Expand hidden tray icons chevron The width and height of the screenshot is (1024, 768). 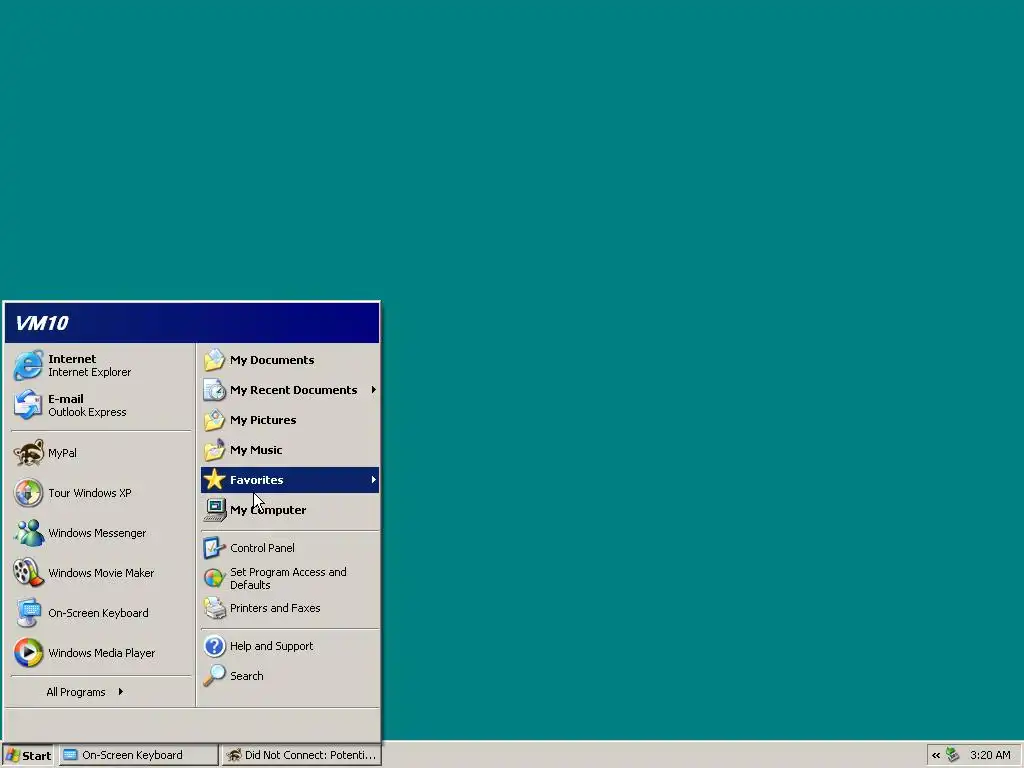pos(936,756)
